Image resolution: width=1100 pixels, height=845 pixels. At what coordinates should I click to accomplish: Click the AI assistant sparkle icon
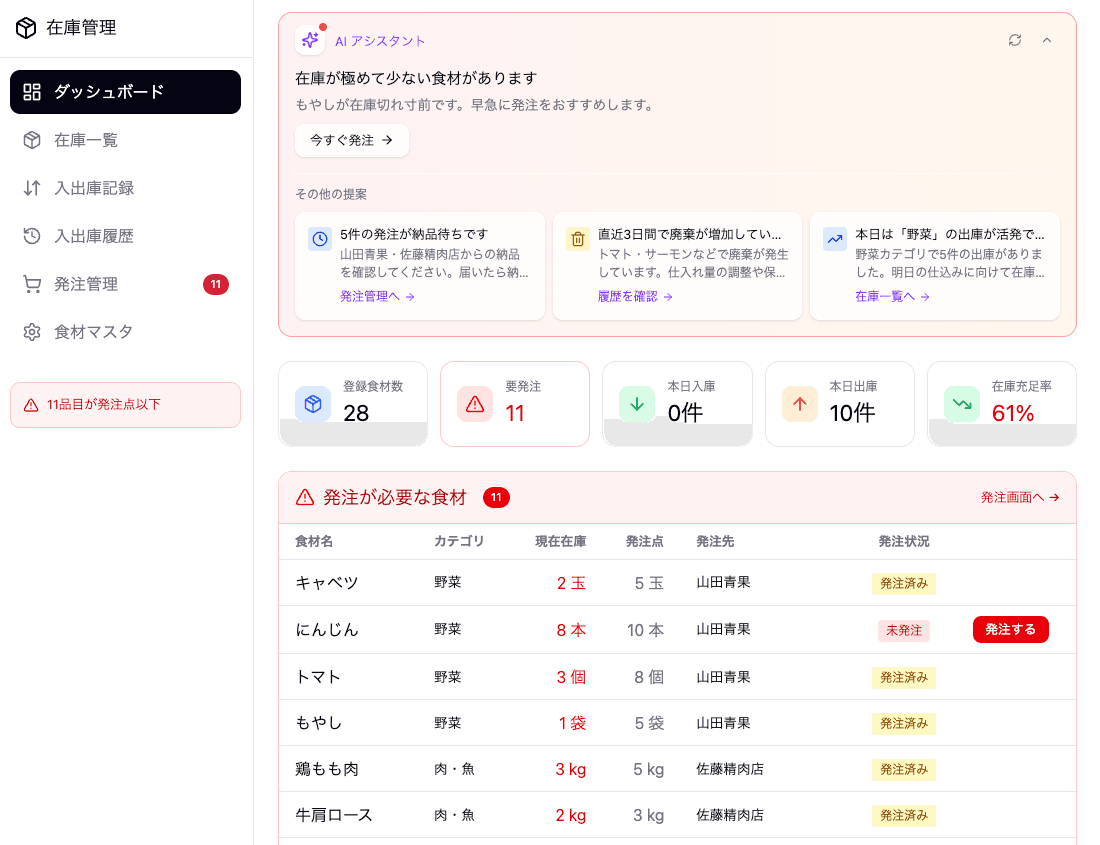pyautogui.click(x=310, y=40)
